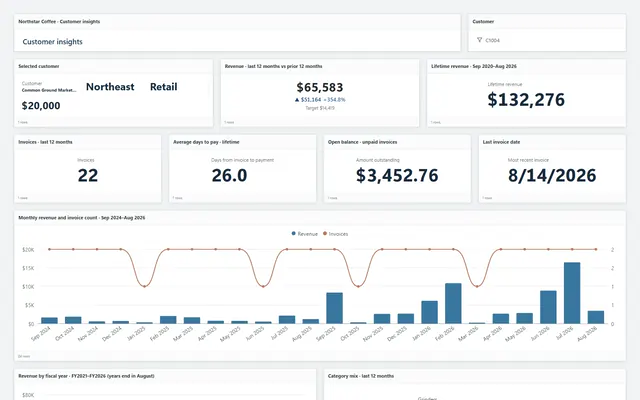Click the Selected customer card title

point(39,66)
